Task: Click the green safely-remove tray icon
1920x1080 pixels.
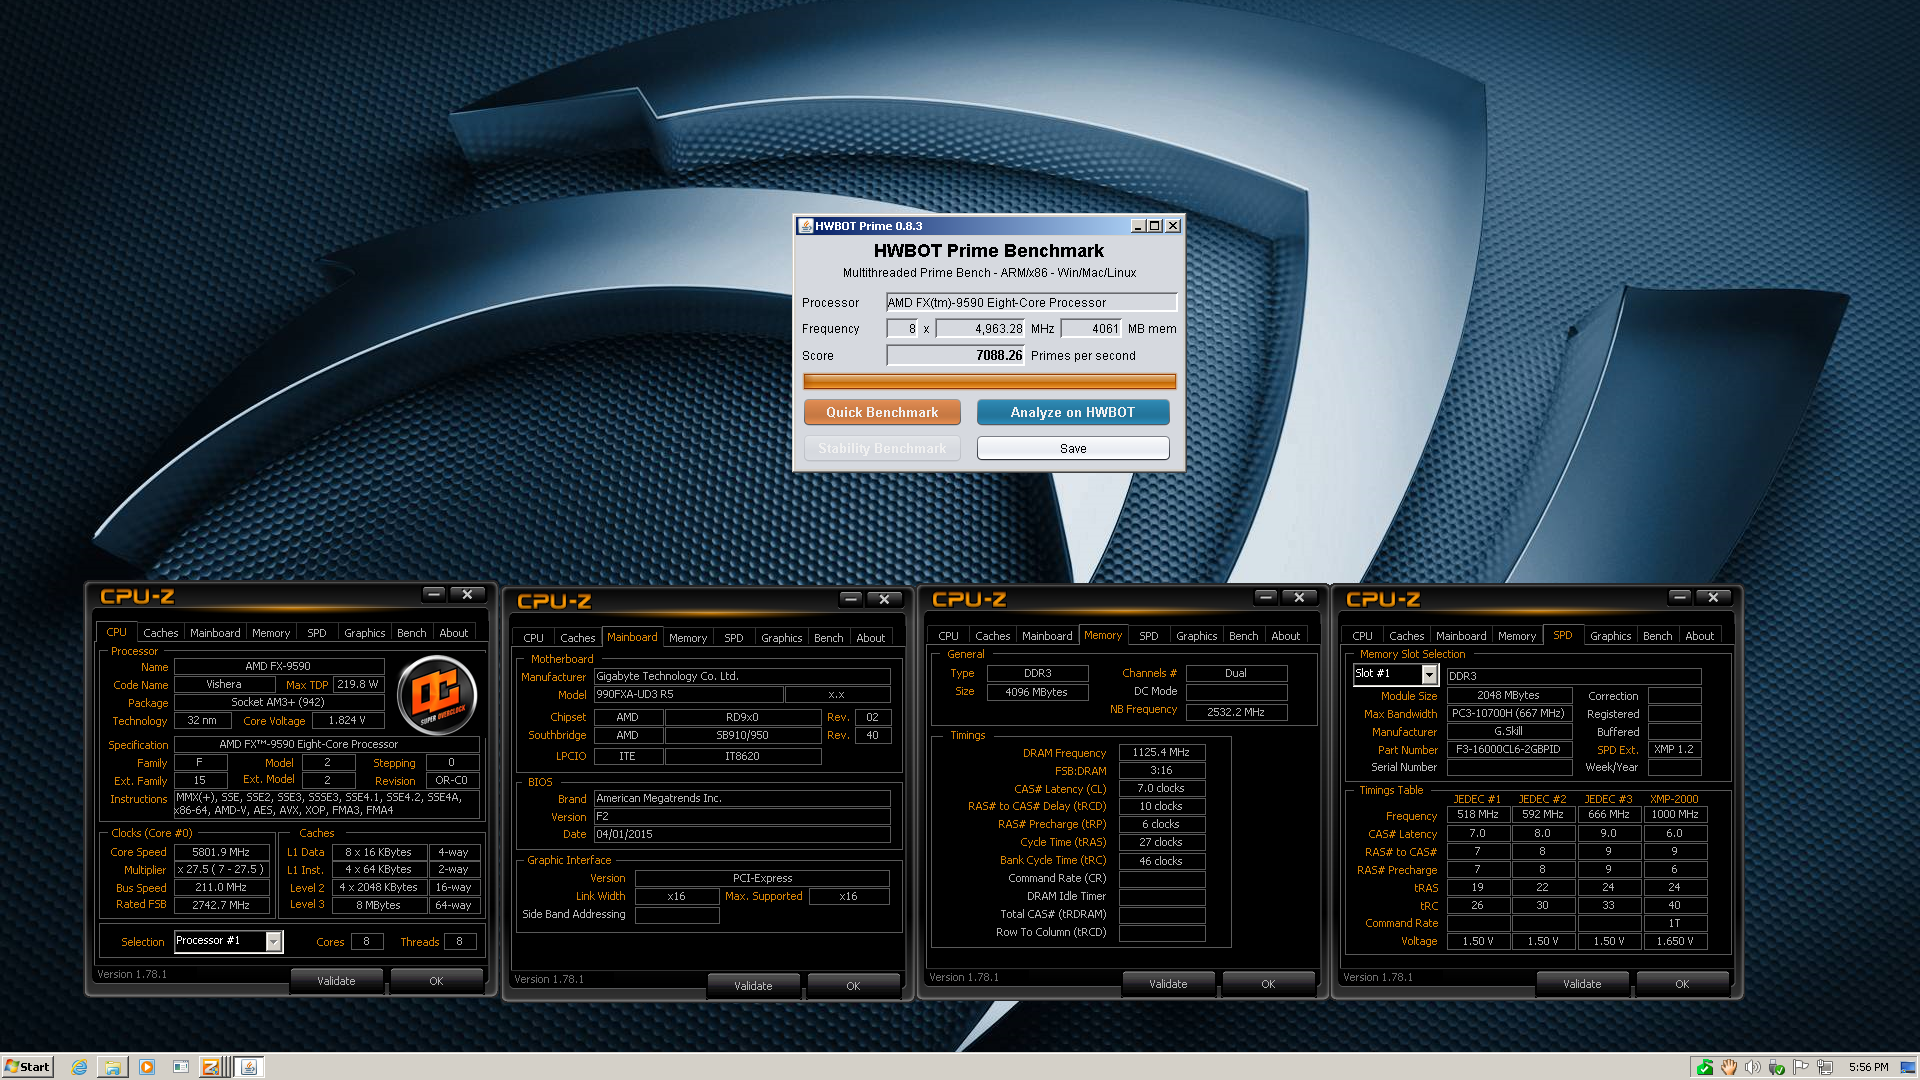Action: pos(1705,1067)
